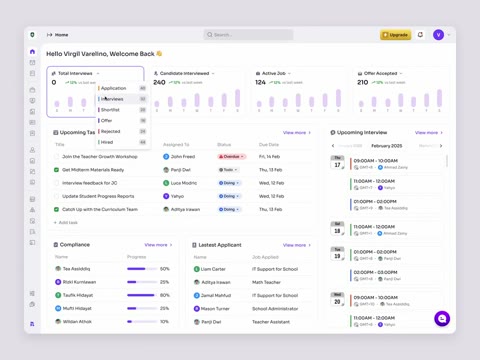The image size is (480, 360).
Task: Open the Offer Accepted dropdown arrow
Action: [x=401, y=73]
